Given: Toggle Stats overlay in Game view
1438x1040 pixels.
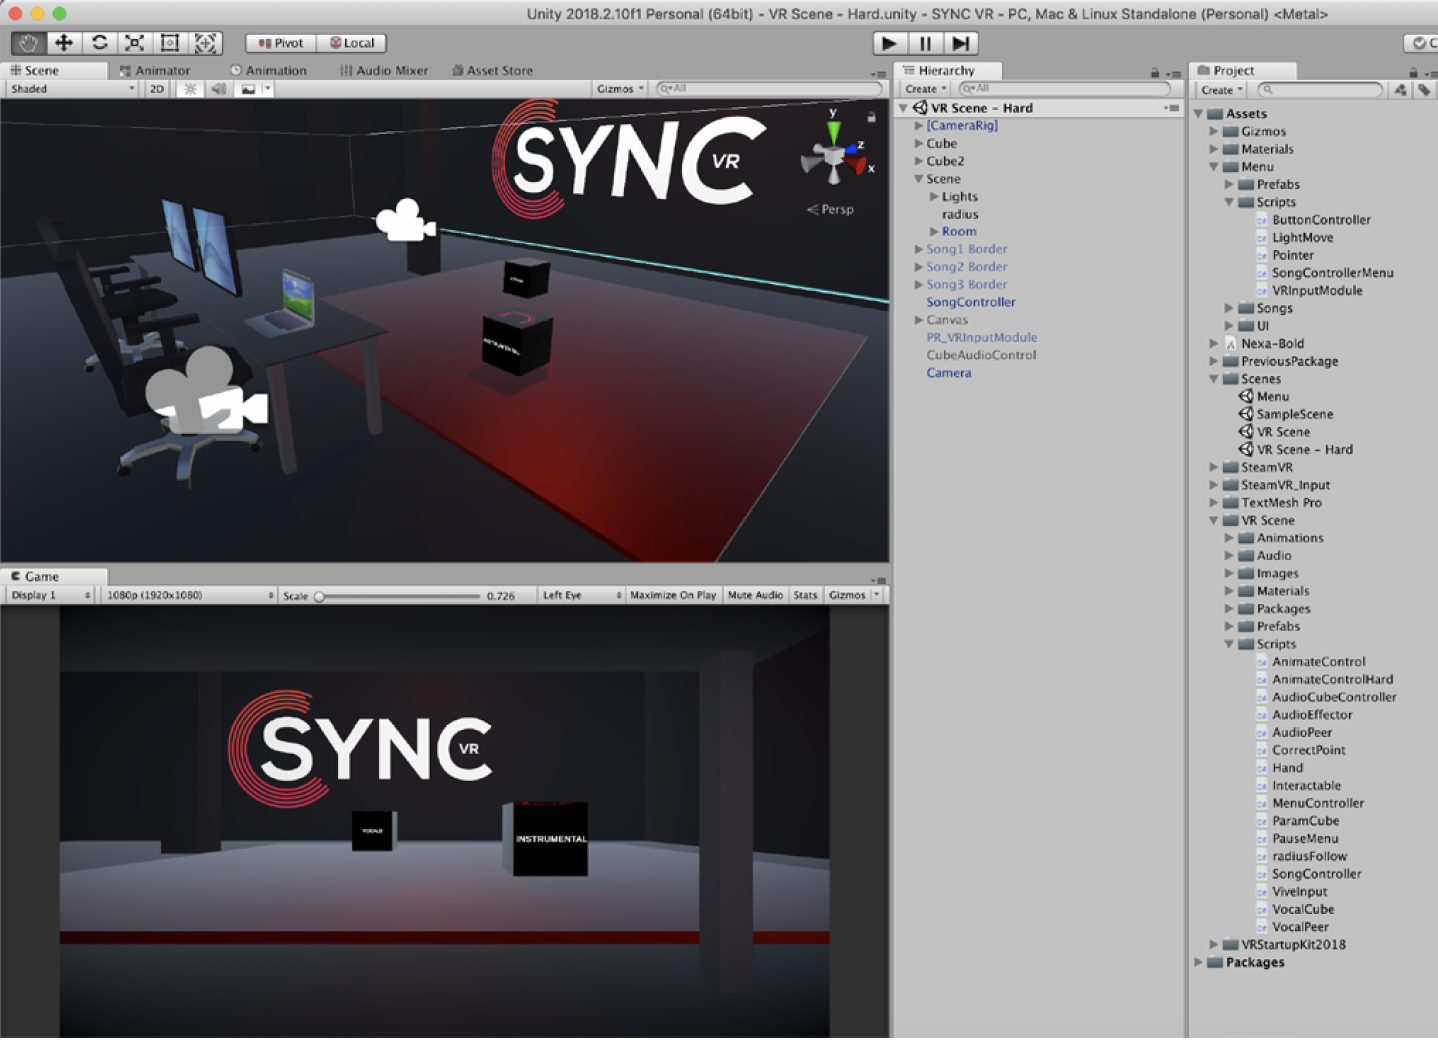Looking at the screenshot, I should [805, 595].
